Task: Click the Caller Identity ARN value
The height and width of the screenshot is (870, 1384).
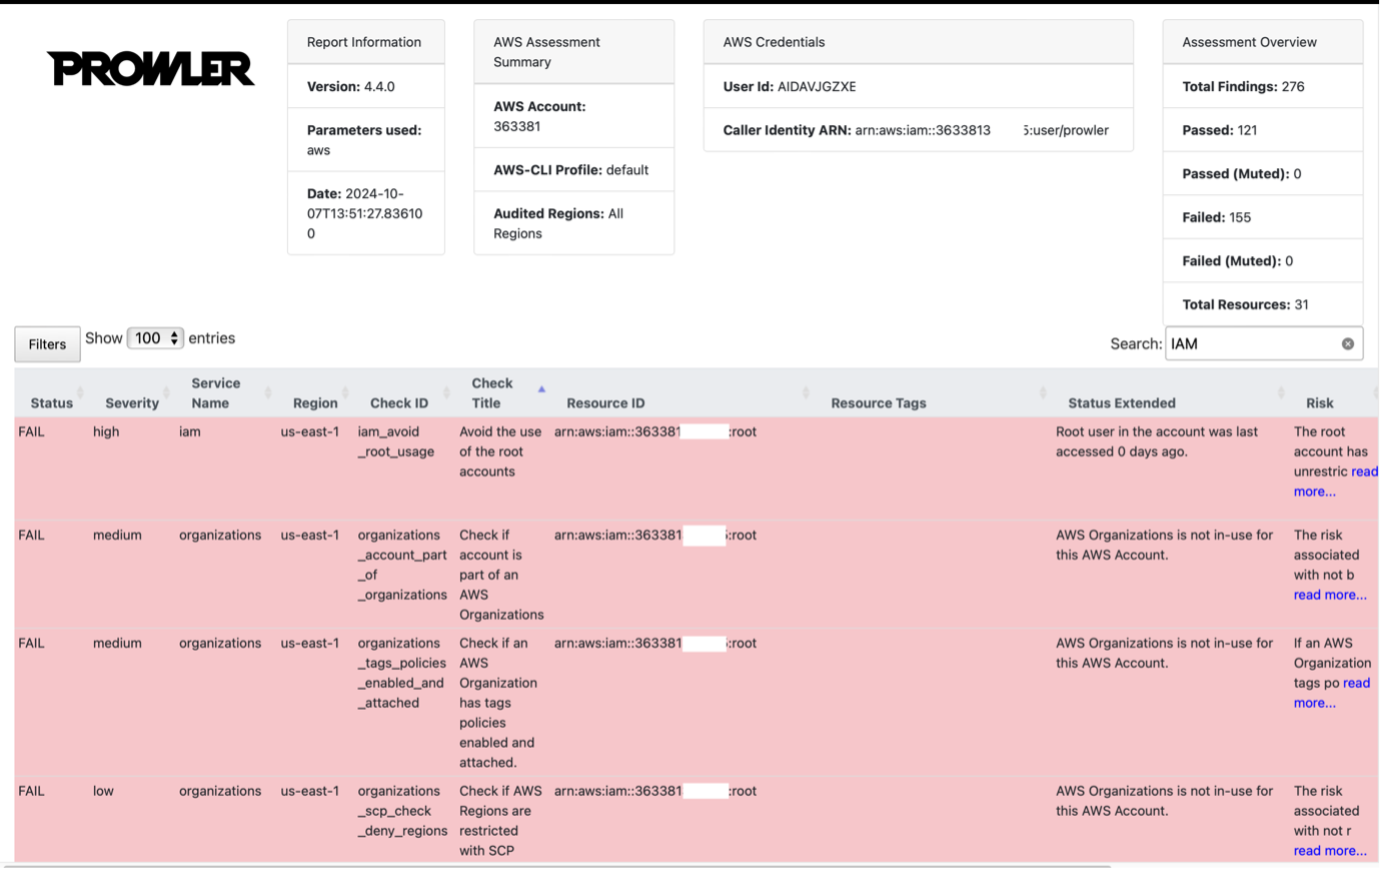Action: (981, 130)
